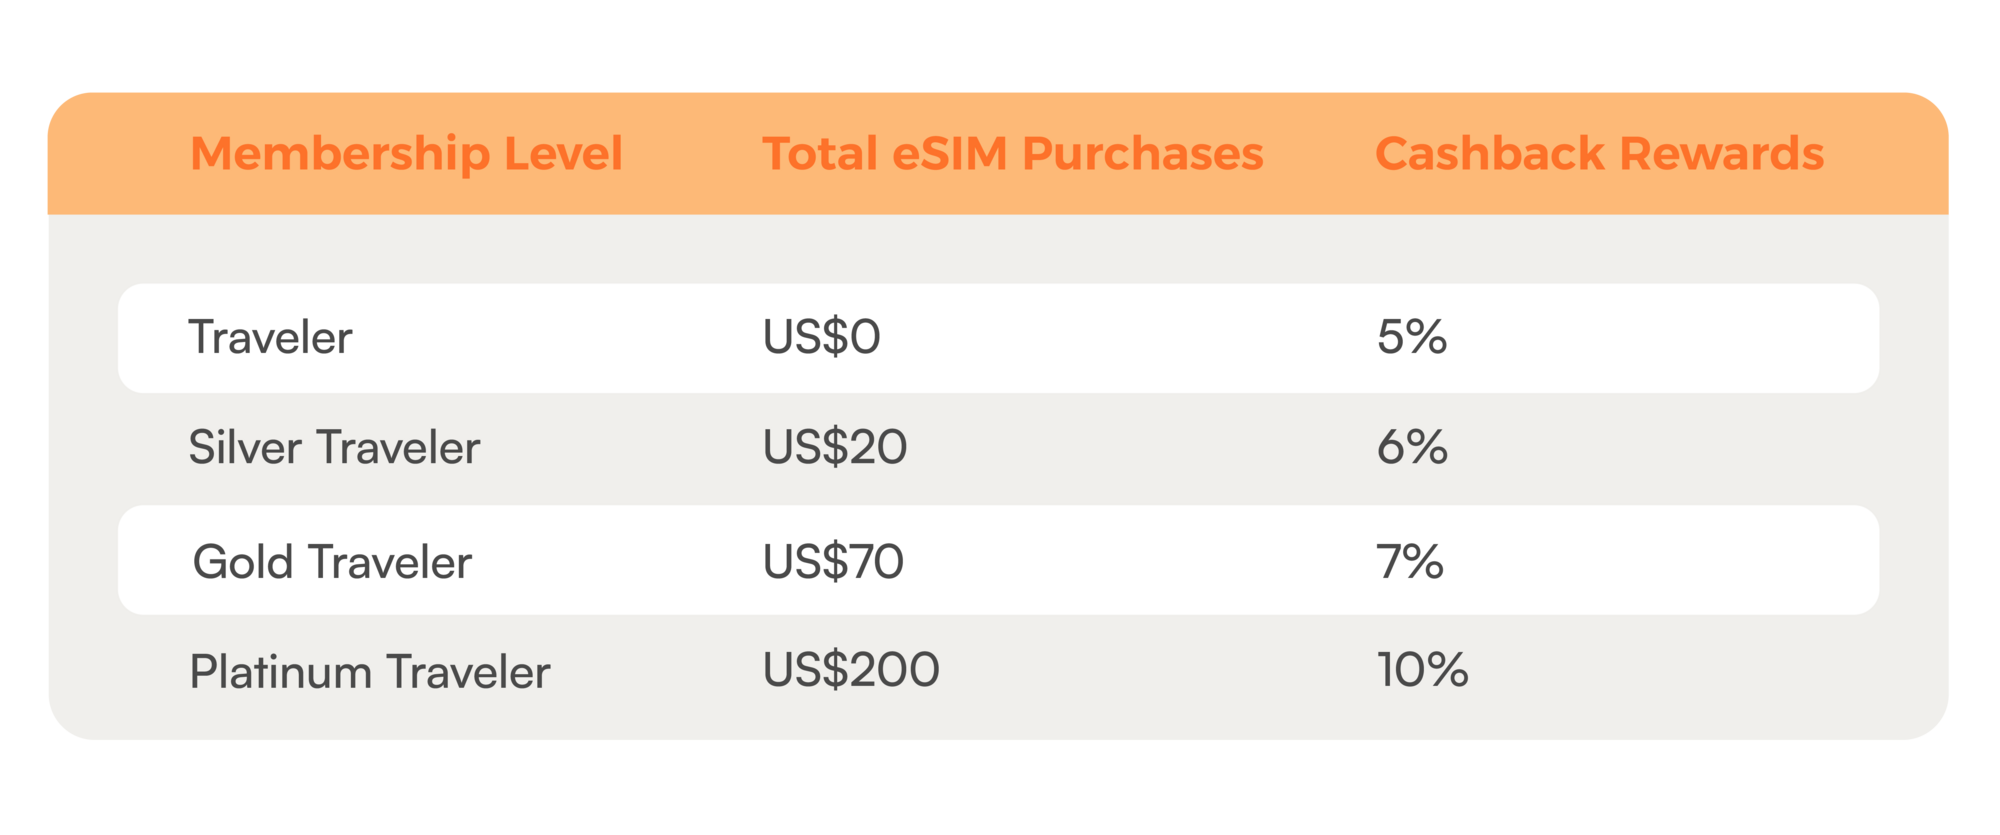This screenshot has width=2000, height=835.
Task: Click the 5% cashback value
Action: click(1411, 338)
